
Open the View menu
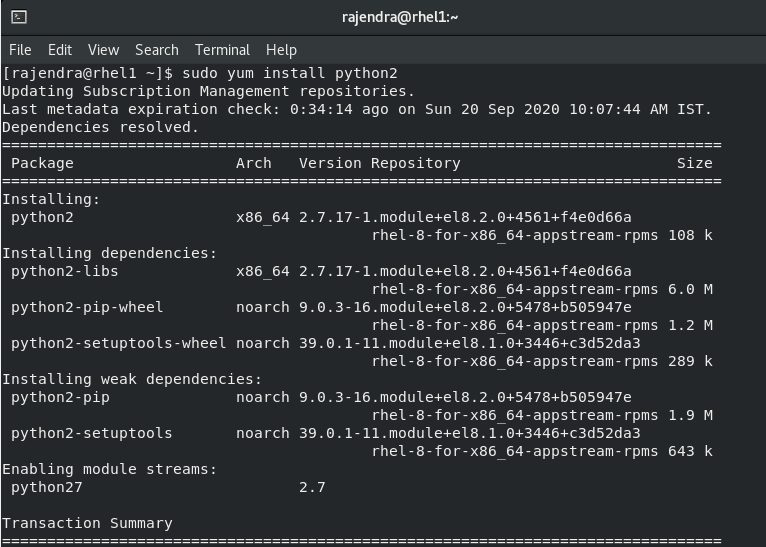(x=103, y=49)
